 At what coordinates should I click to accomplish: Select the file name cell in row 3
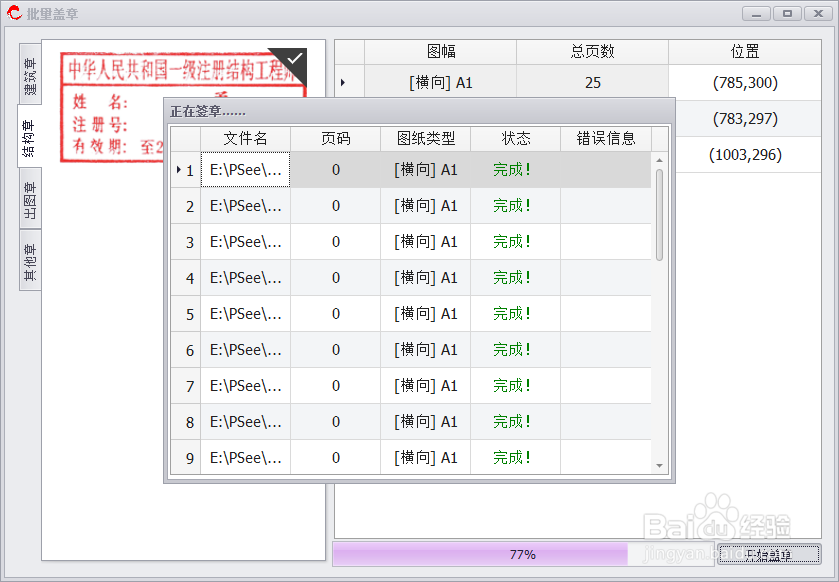coord(246,242)
